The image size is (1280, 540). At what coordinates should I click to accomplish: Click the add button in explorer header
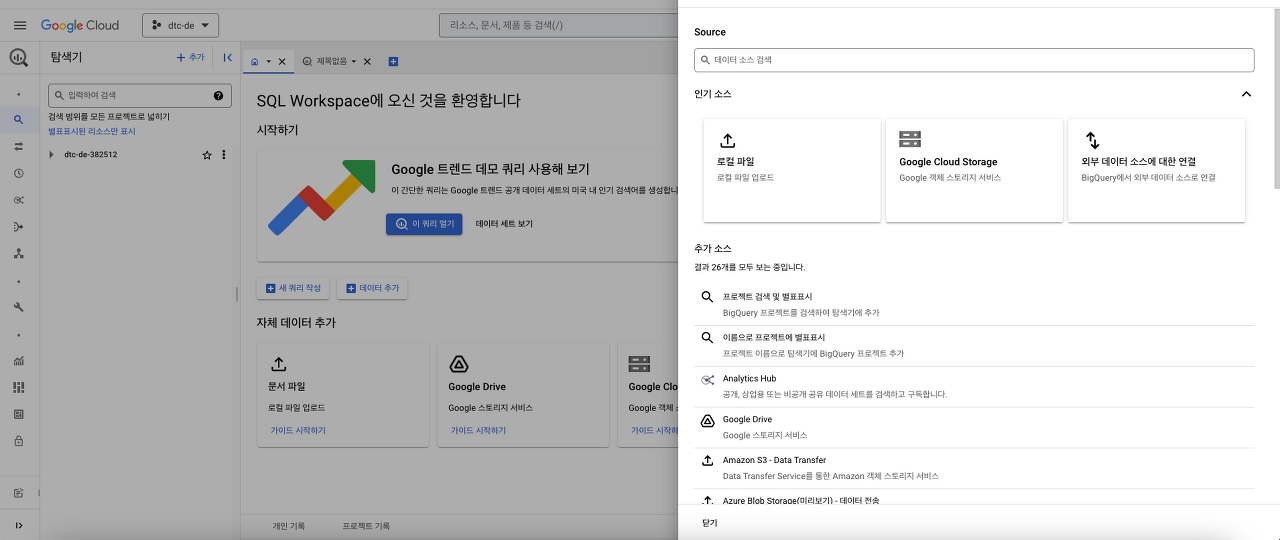click(x=190, y=58)
